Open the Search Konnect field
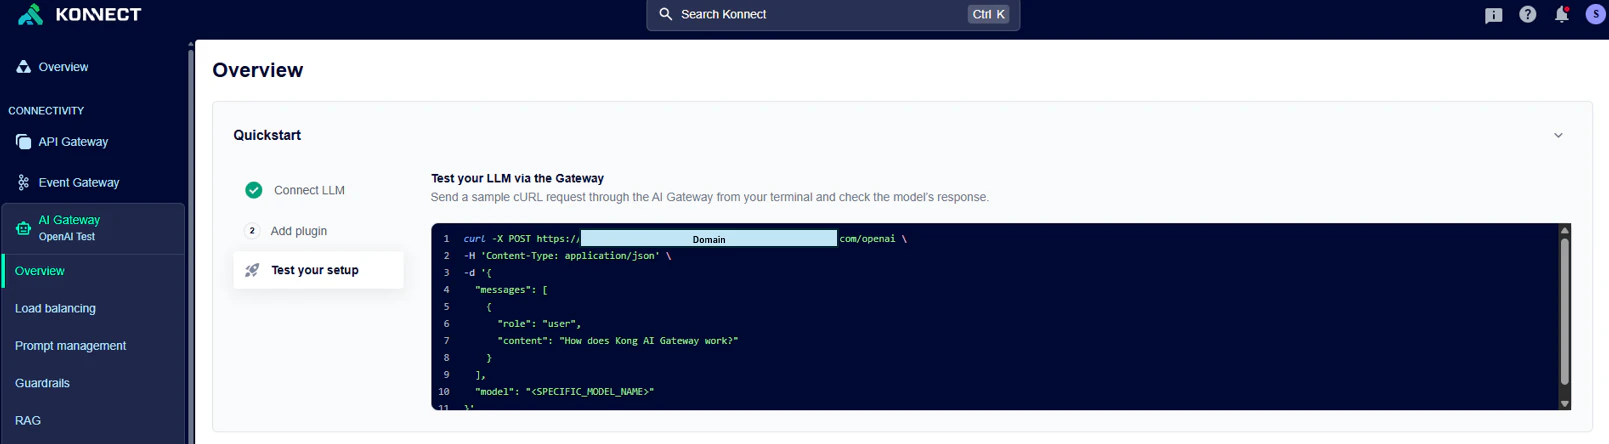This screenshot has width=1609, height=444. [x=833, y=14]
